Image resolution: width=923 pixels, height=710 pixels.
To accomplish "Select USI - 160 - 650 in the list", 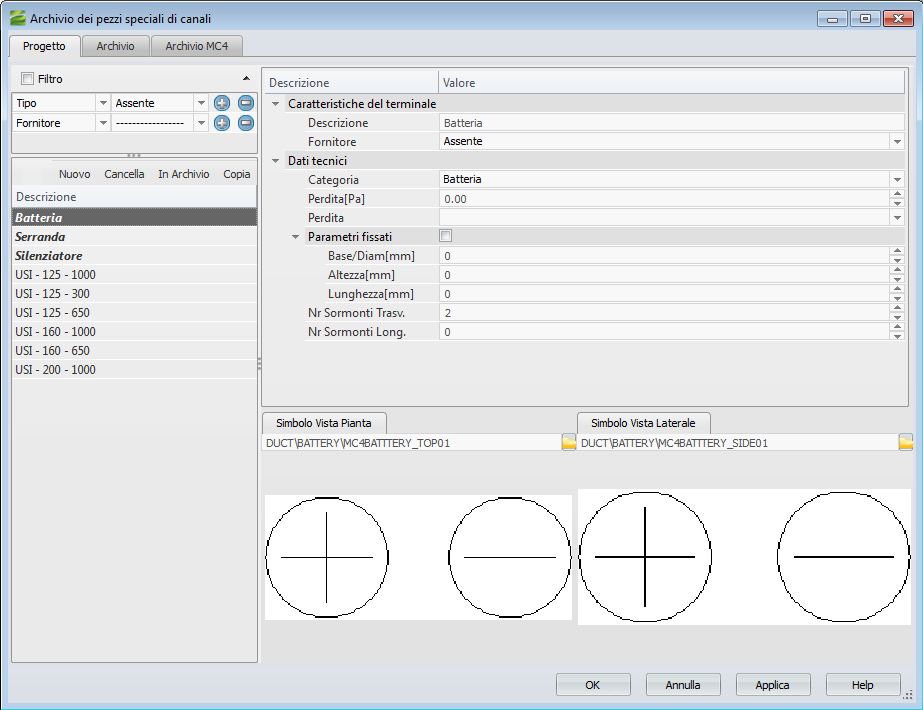I will (53, 351).
